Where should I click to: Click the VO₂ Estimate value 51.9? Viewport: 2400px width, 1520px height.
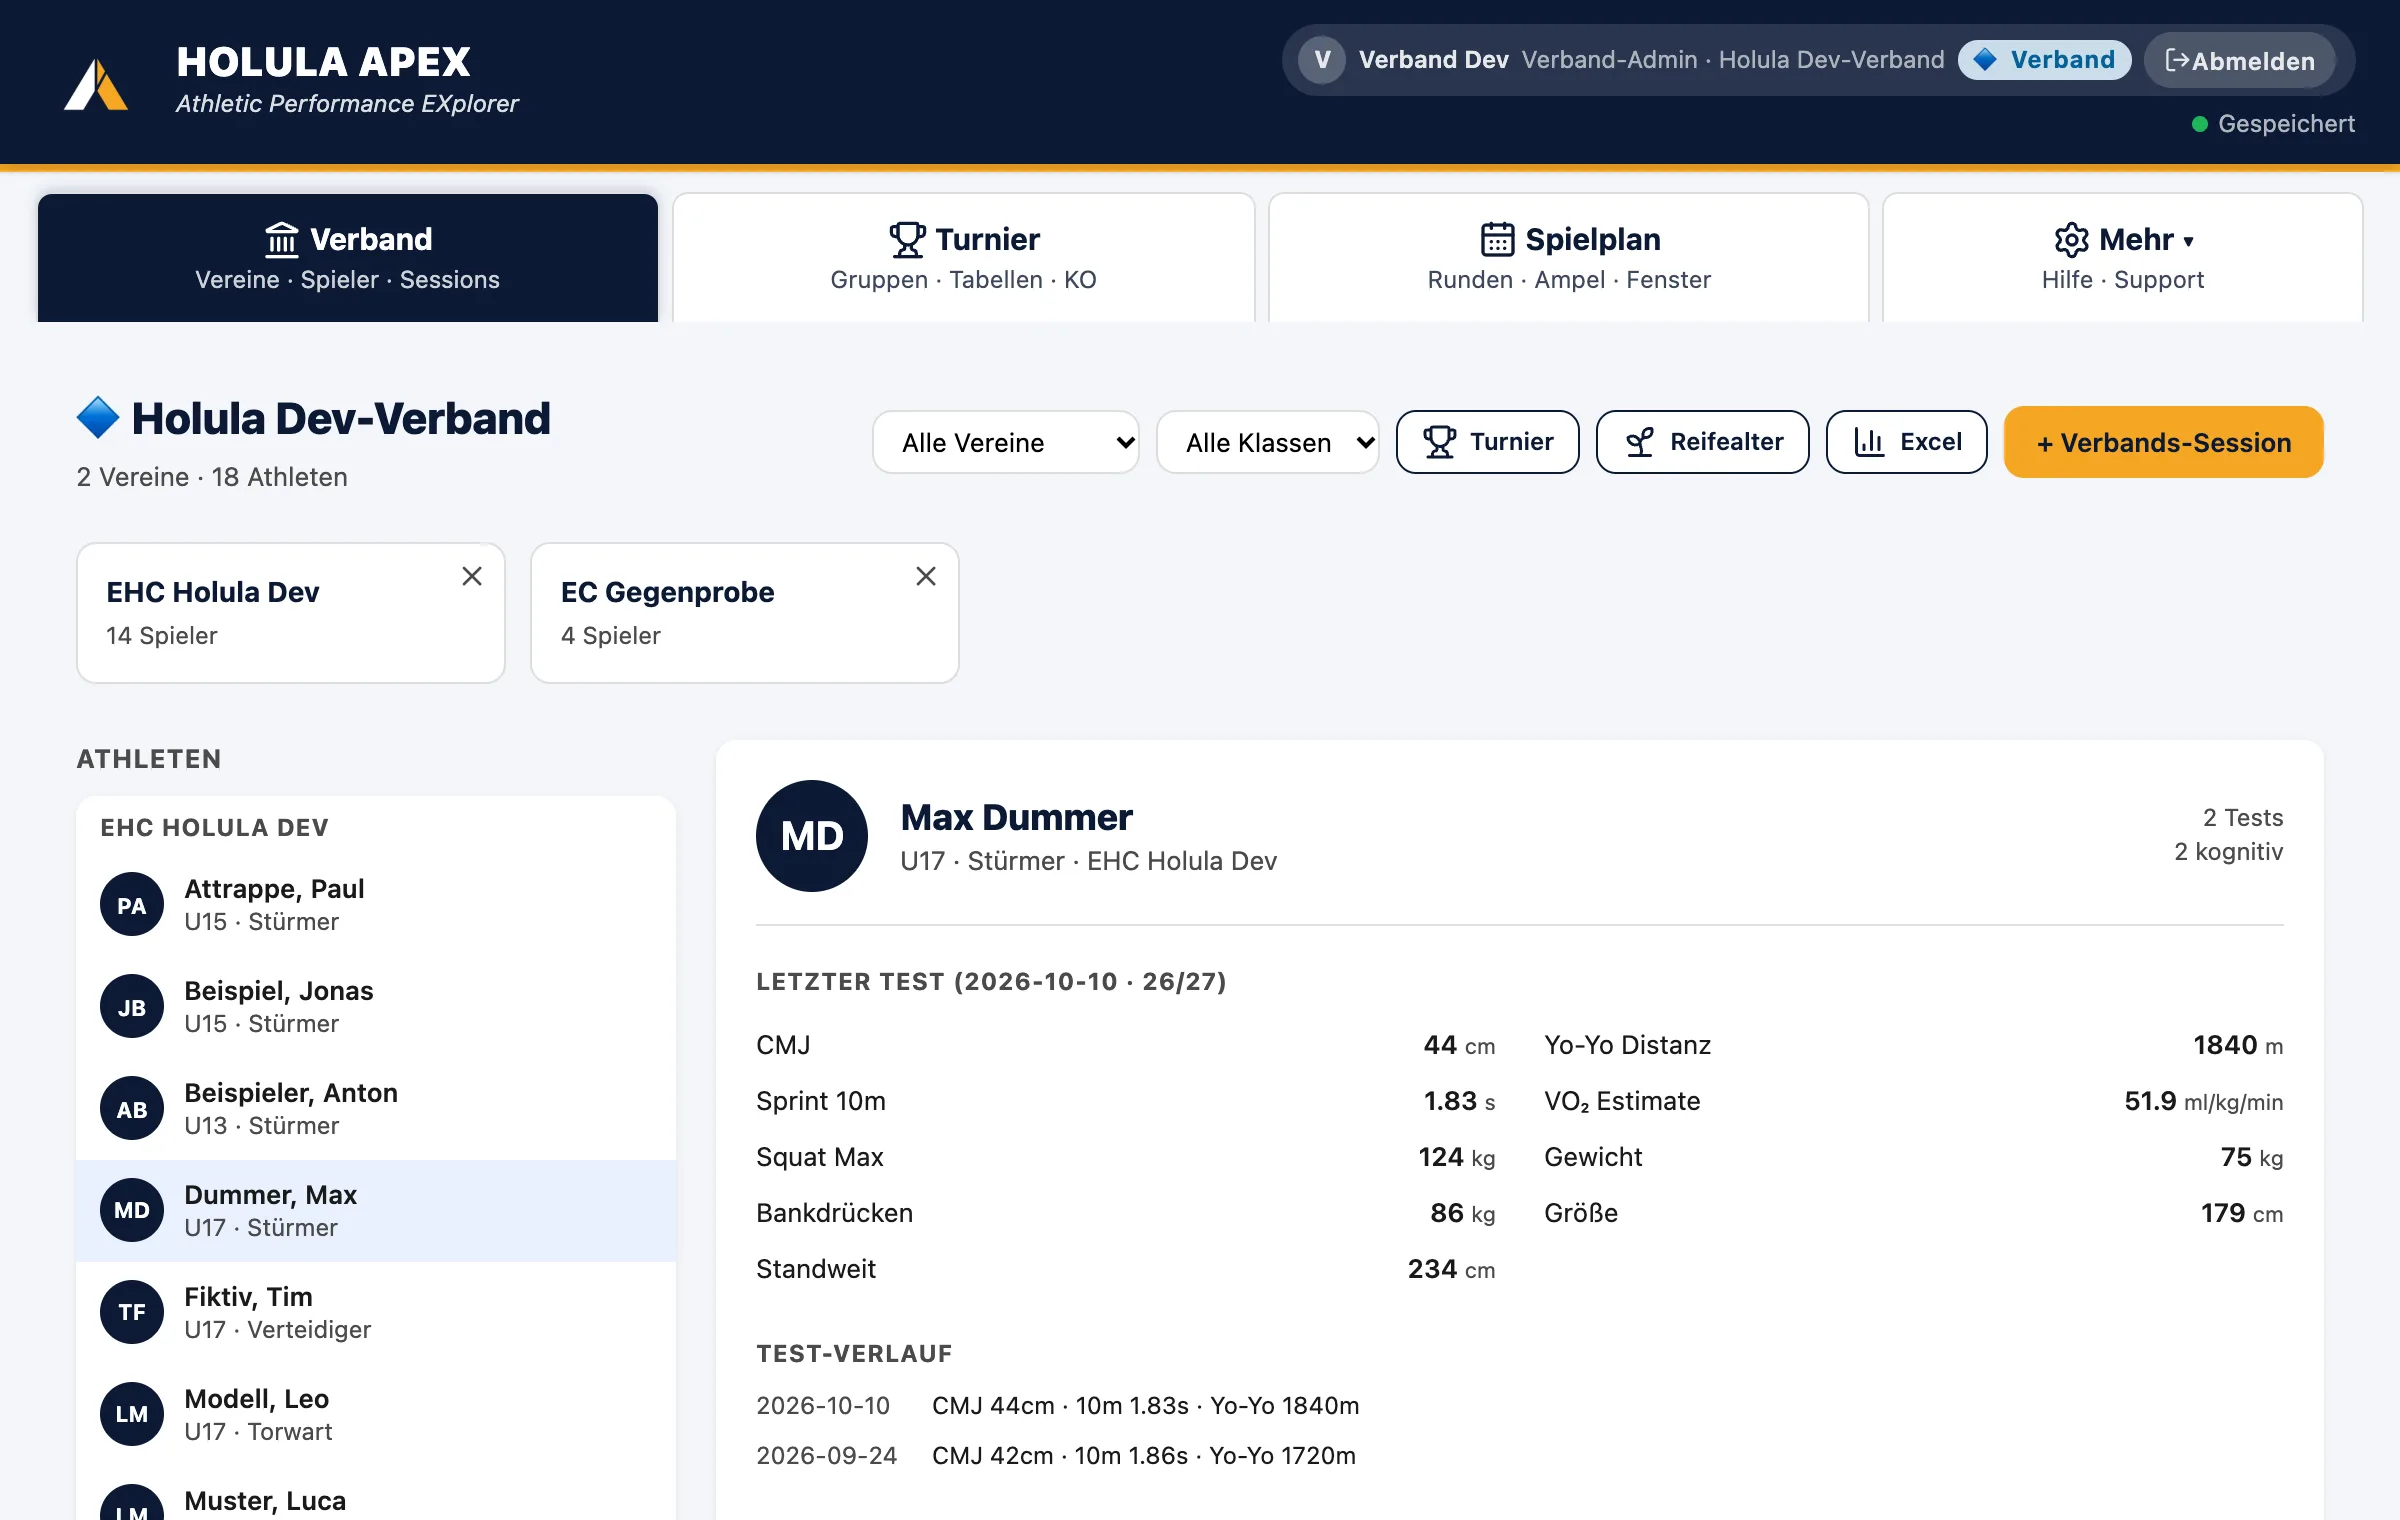[2150, 1101]
